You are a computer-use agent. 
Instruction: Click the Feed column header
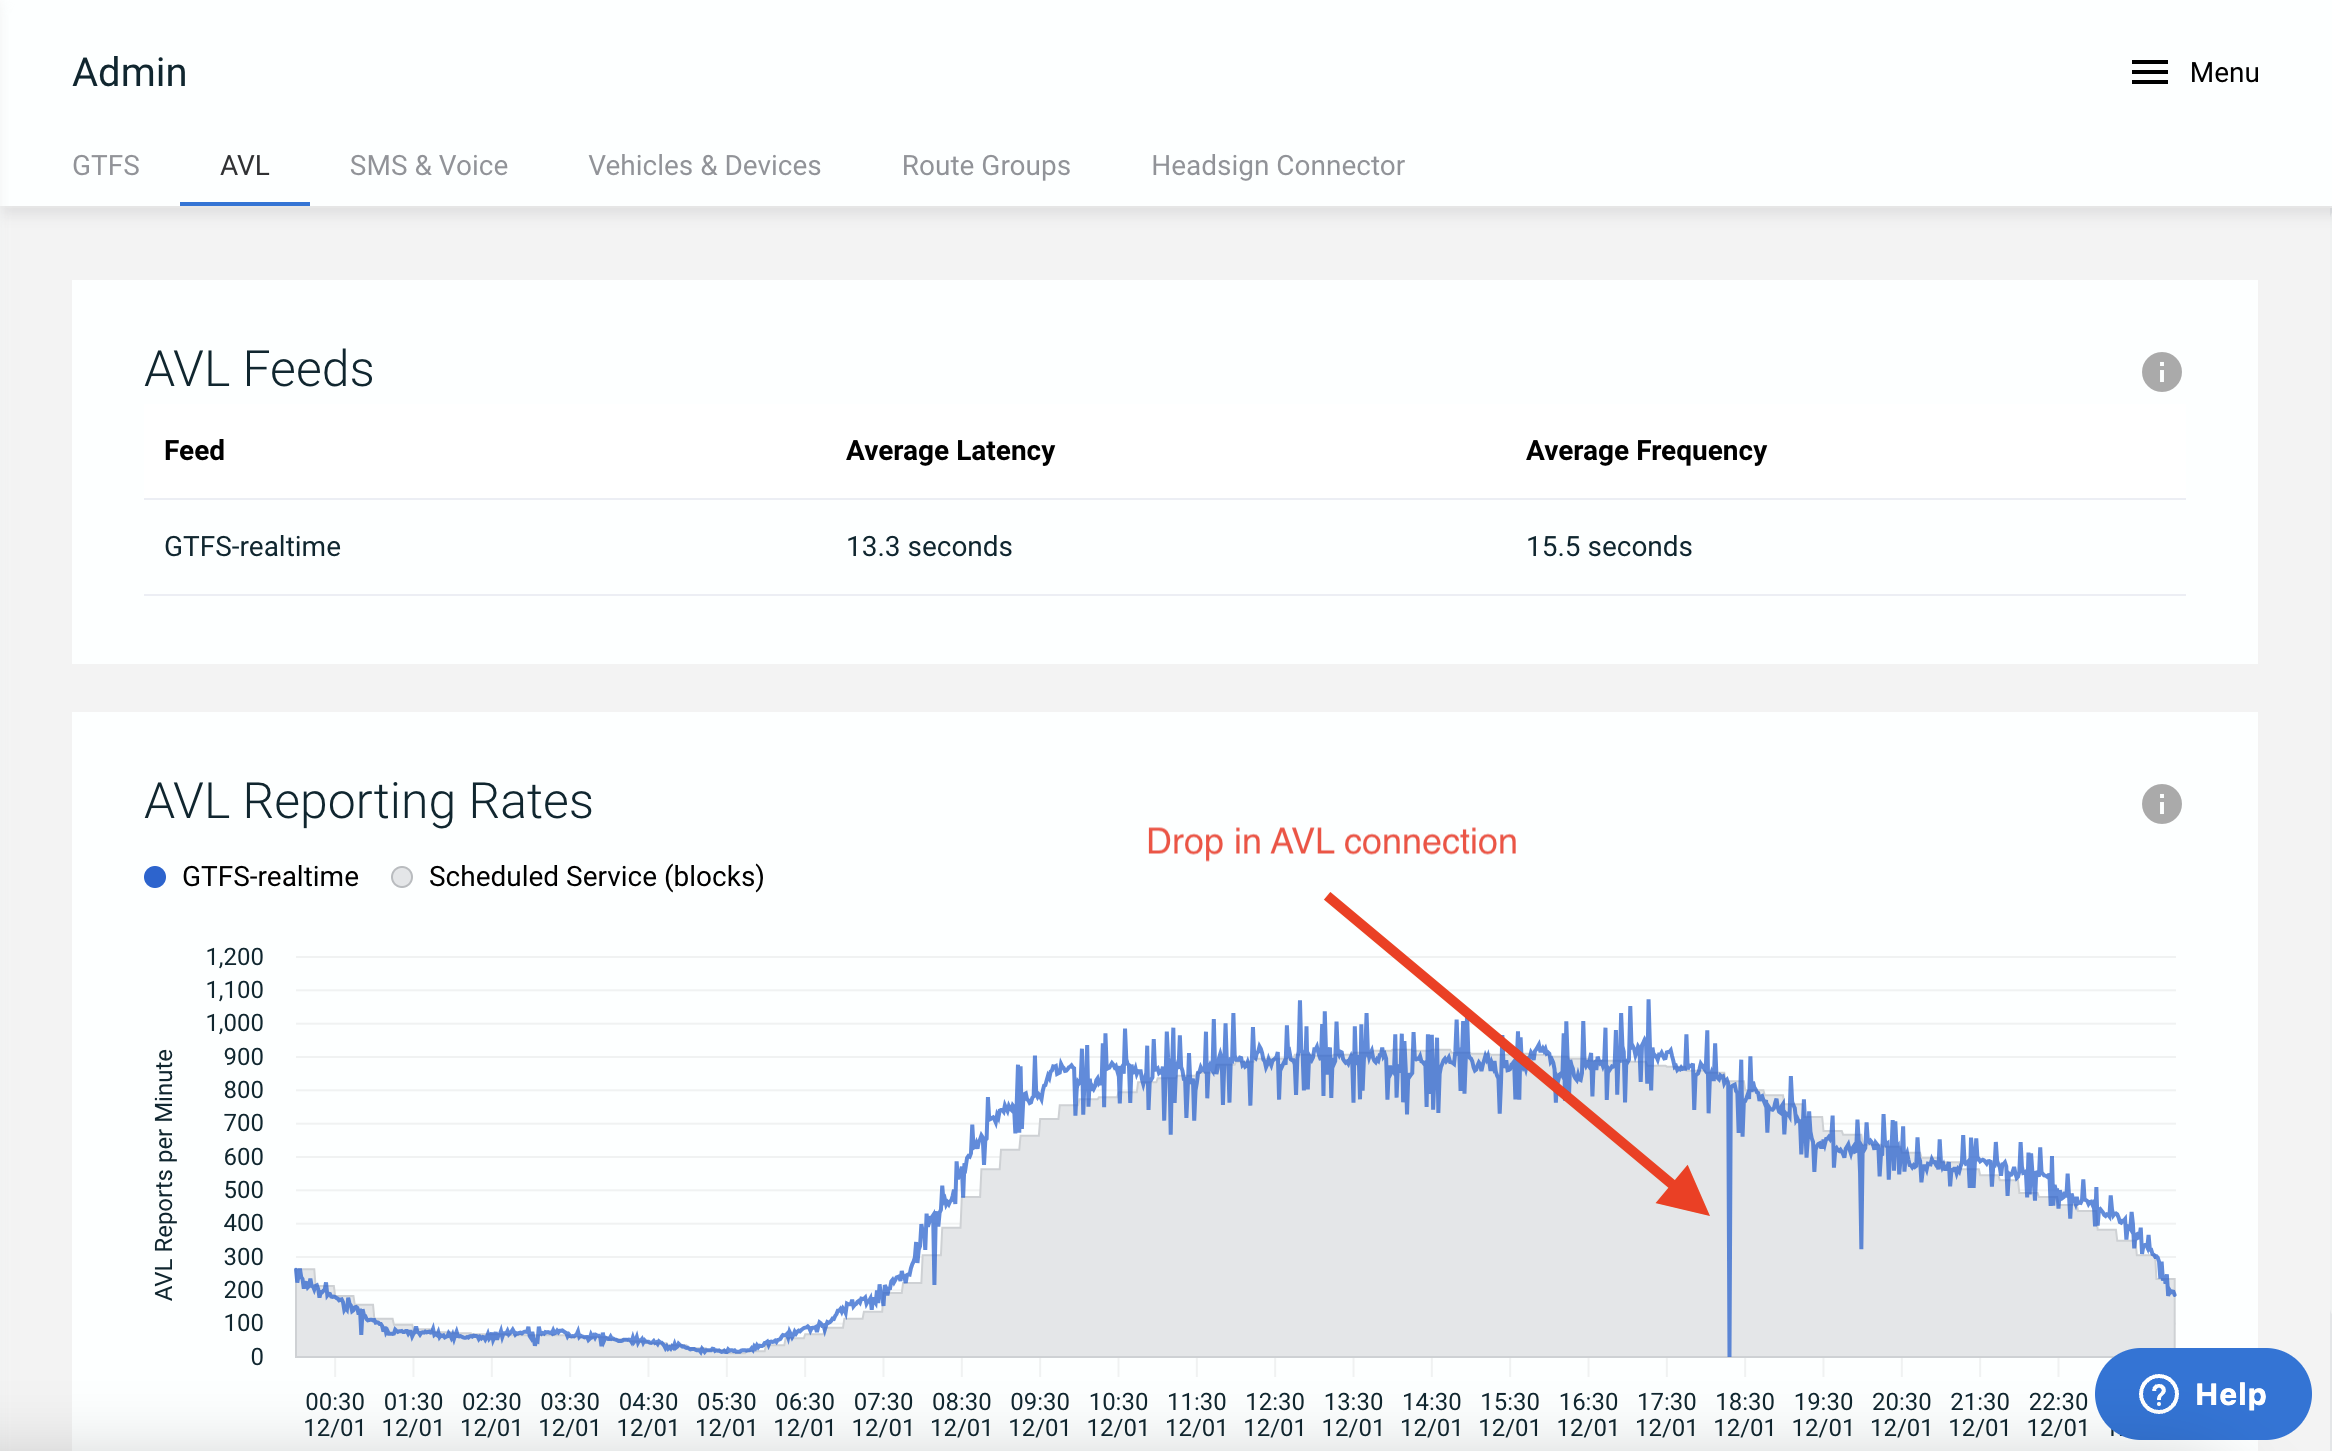pos(194,451)
